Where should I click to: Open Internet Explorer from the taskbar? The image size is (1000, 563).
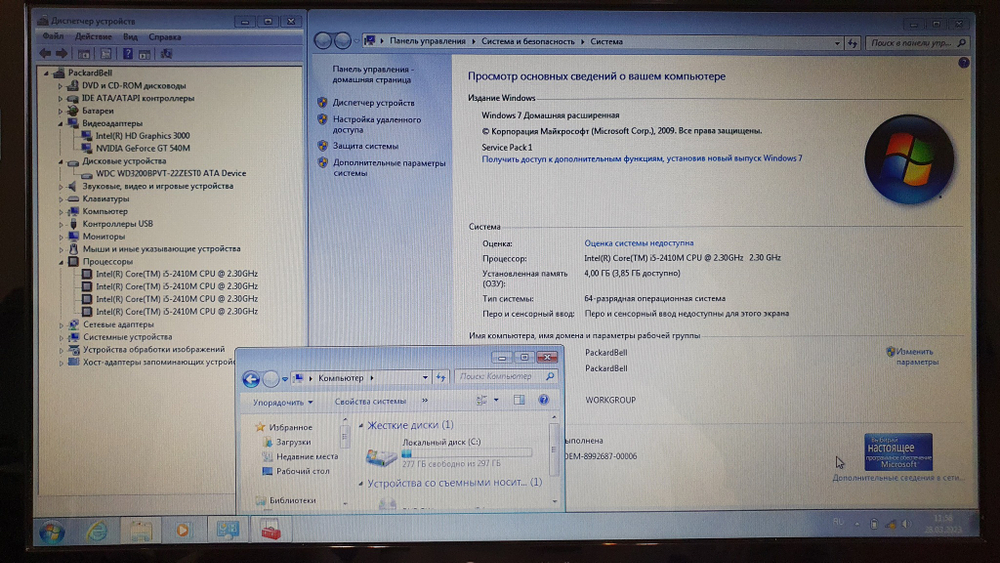click(x=96, y=531)
